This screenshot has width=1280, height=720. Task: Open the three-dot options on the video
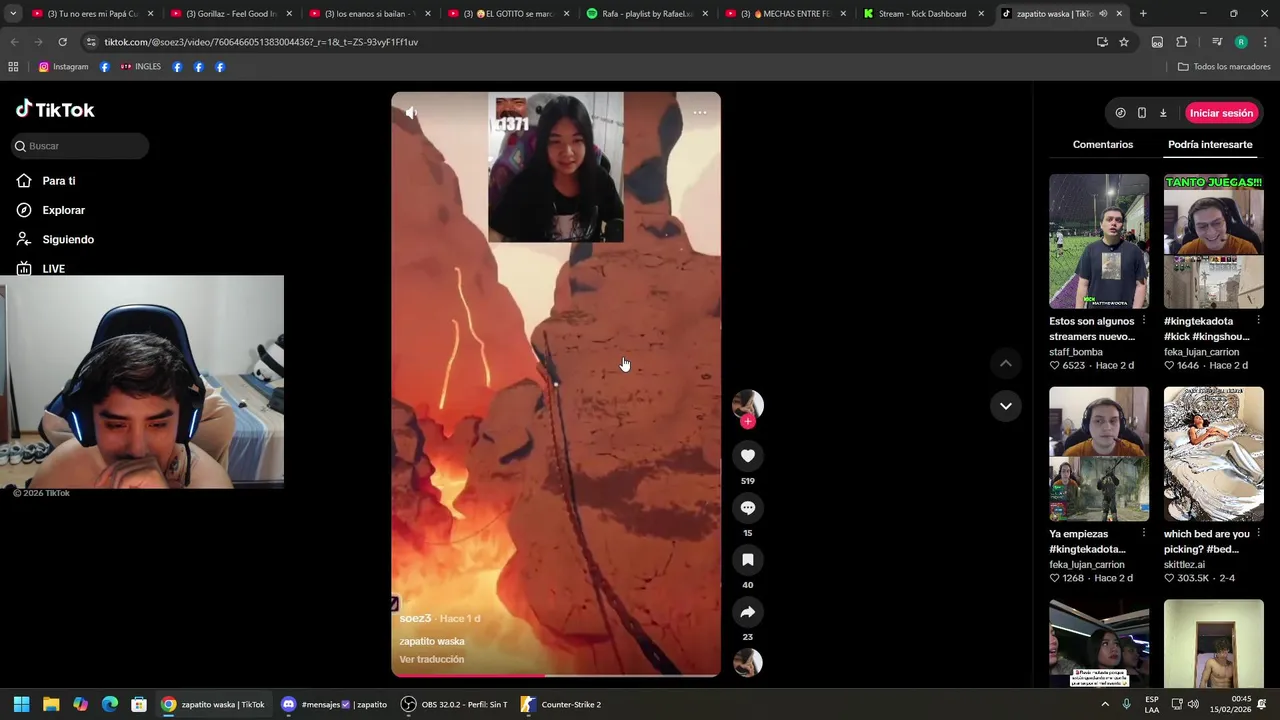700,112
